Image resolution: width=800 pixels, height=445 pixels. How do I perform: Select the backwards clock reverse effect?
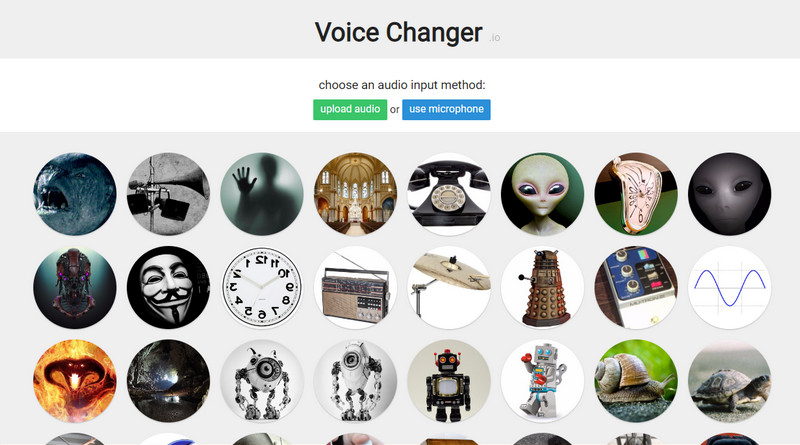(262, 287)
